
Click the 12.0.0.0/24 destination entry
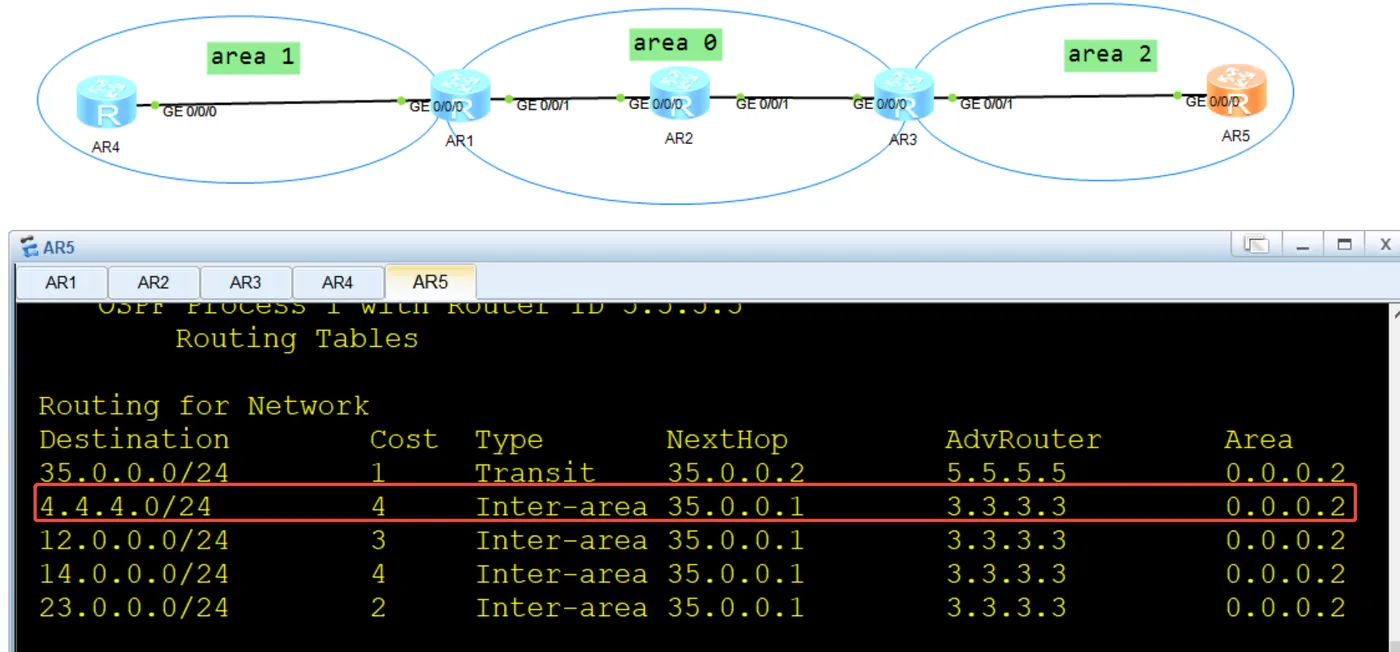coord(134,541)
